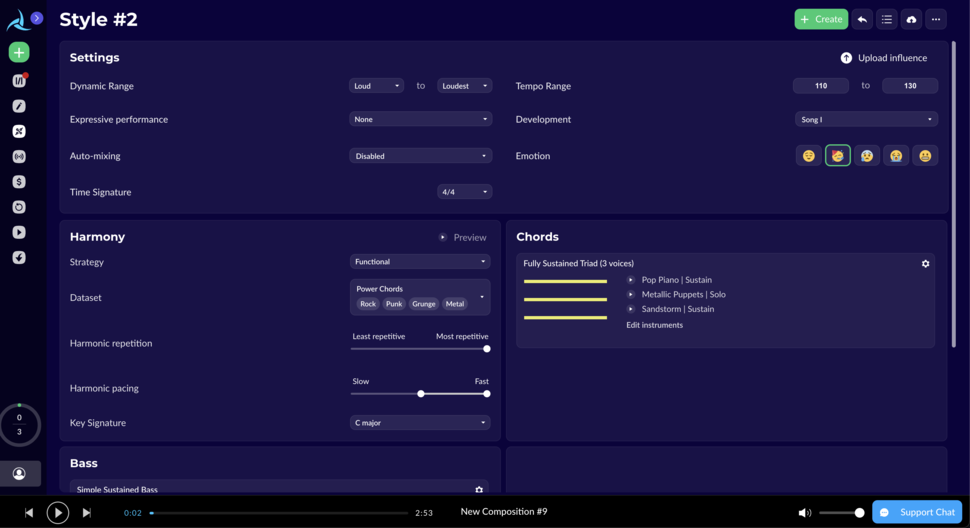Expand the Development Song I dropdown

(x=866, y=119)
